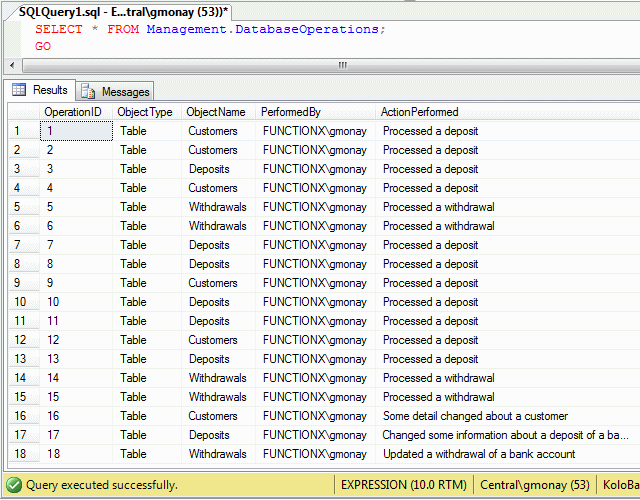Click the SELECT keyword in the editor
Image resolution: width=640 pixels, height=500 pixels.
58,29
